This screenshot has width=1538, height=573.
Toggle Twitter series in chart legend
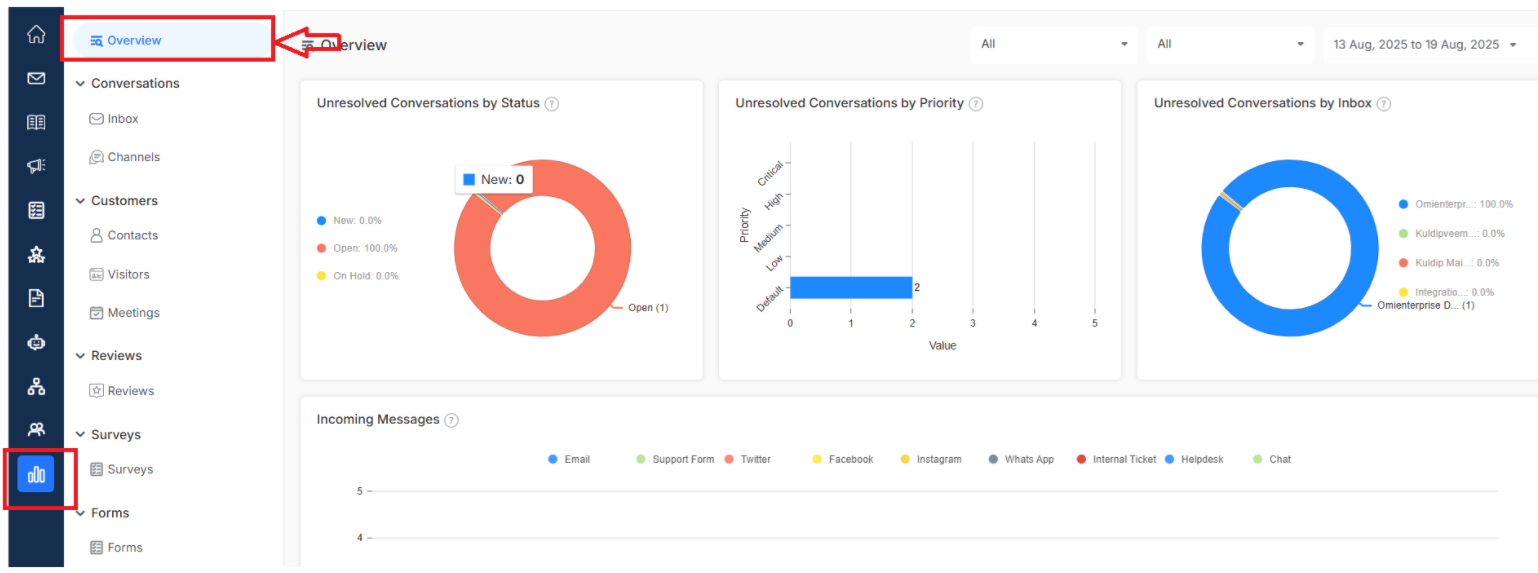click(747, 459)
